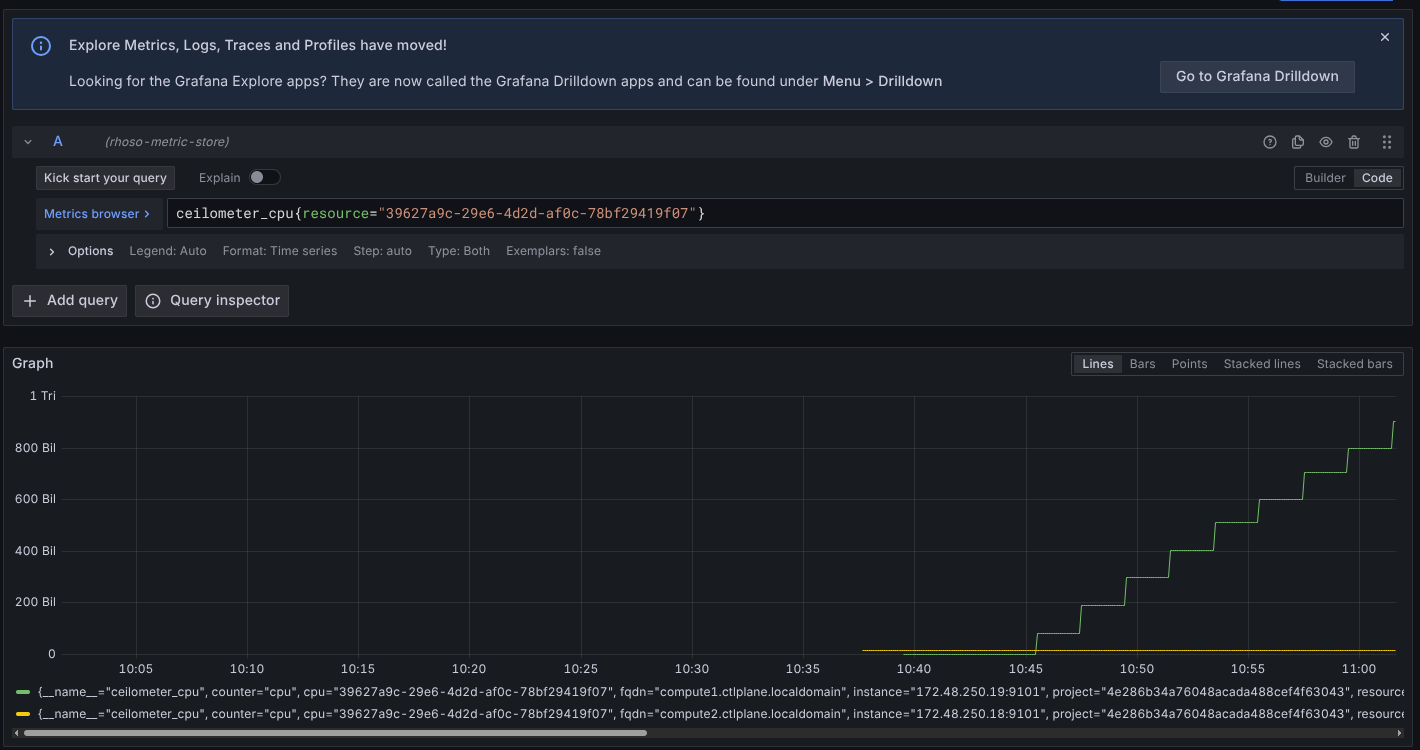1420x750 pixels.
Task: Switch query editor to Builder mode
Action: tap(1325, 177)
